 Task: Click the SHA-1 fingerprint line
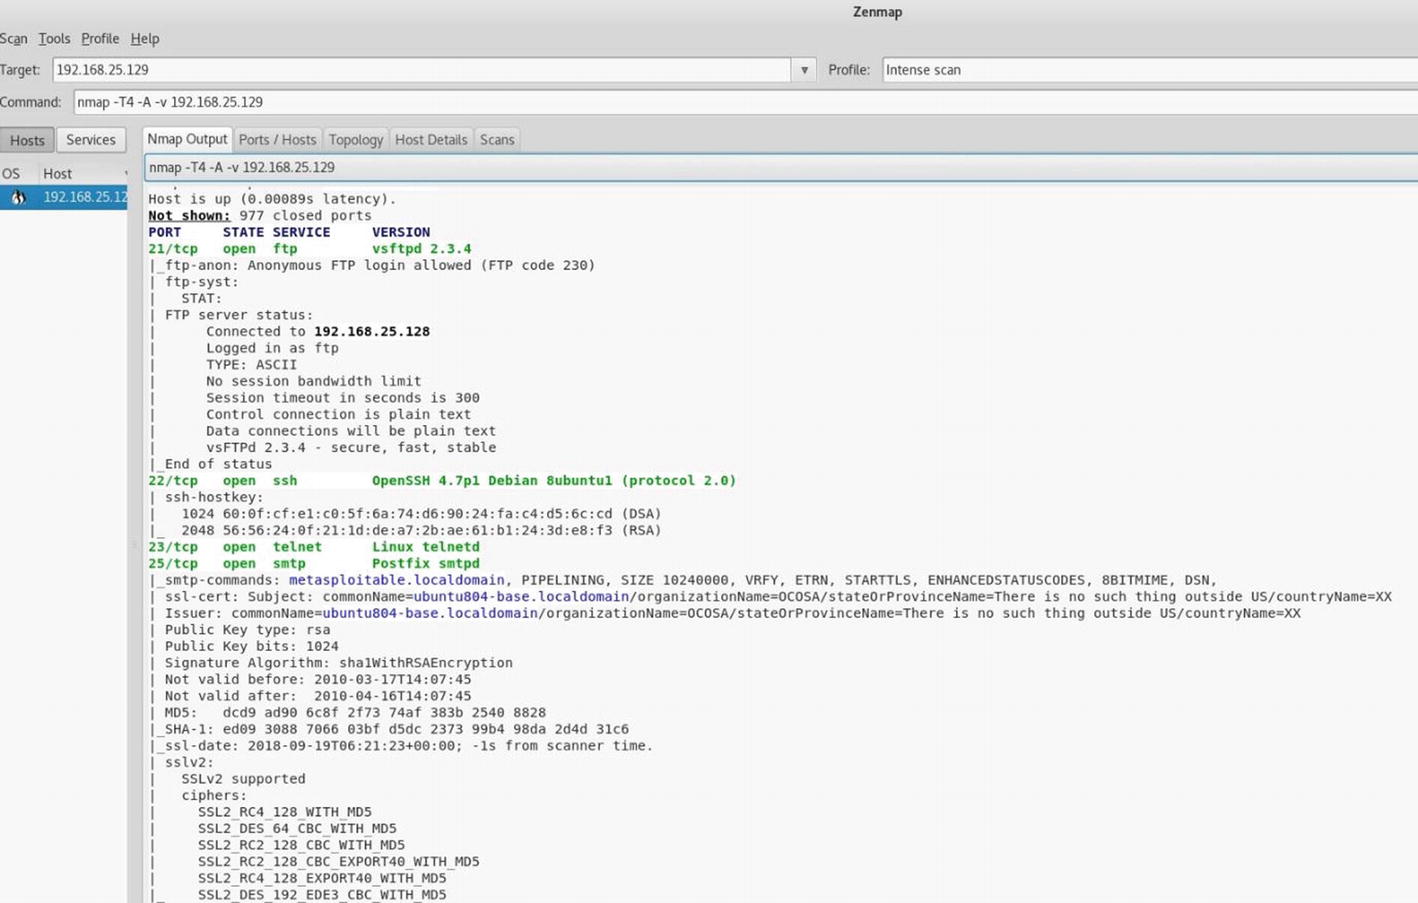(x=389, y=730)
